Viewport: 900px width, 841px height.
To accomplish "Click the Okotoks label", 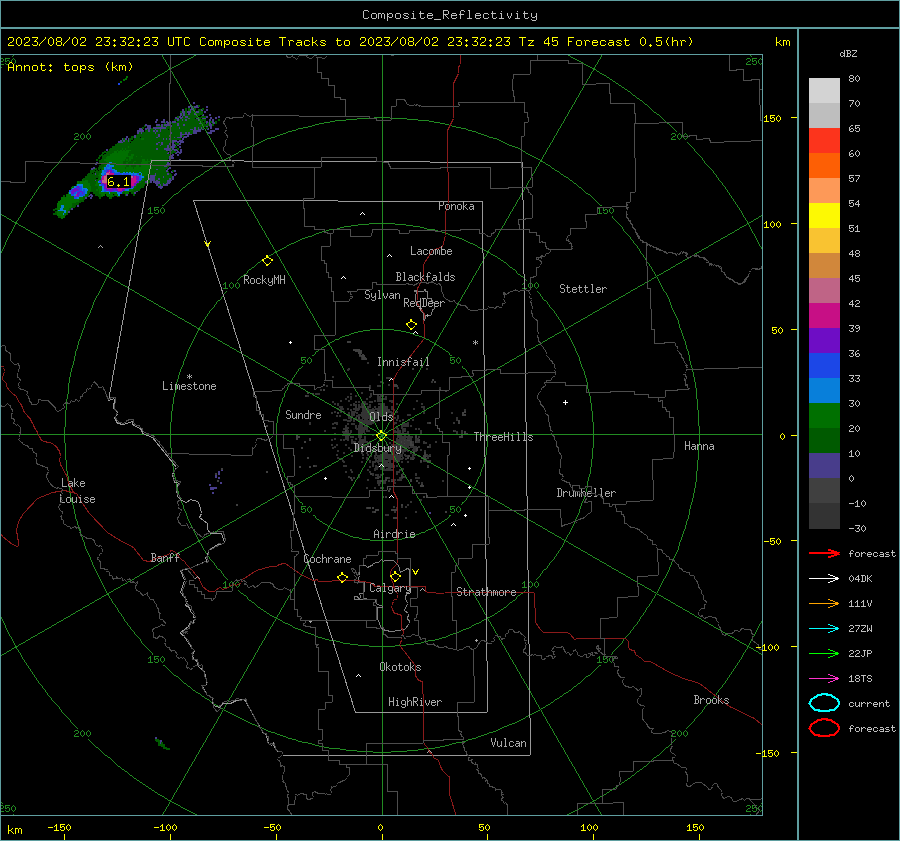I will (x=400, y=667).
